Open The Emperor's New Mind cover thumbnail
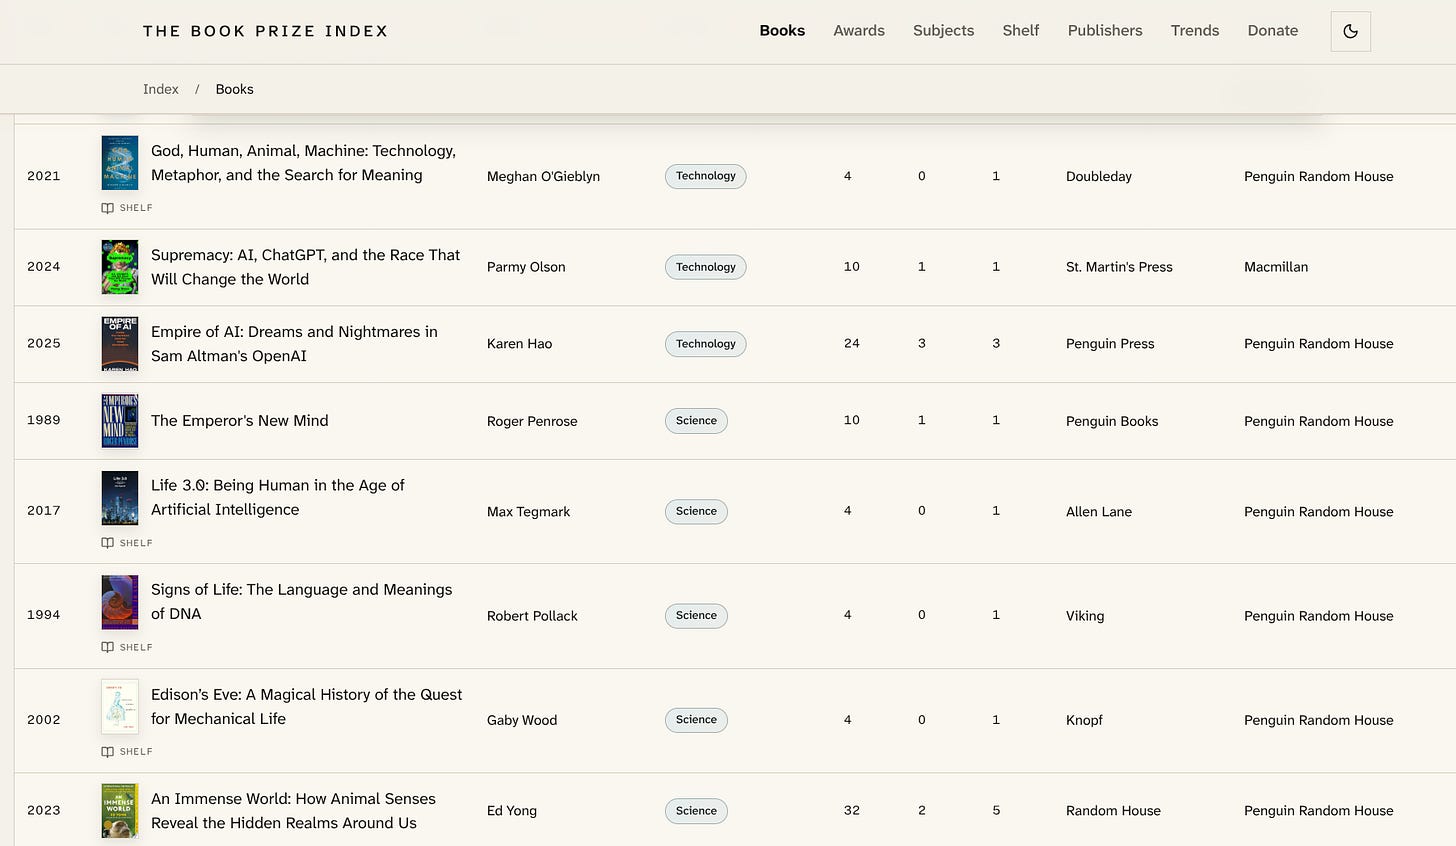The width and height of the screenshot is (1456, 846). pyautogui.click(x=120, y=421)
